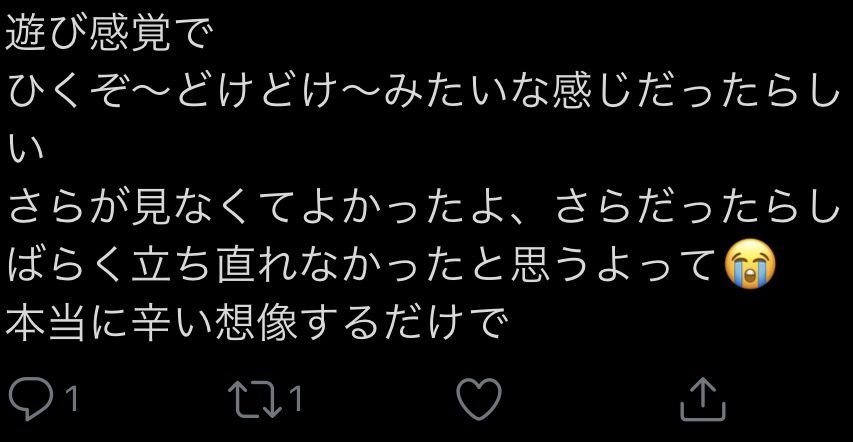The height and width of the screenshot is (442, 853).
Task: Click the reply count number 1
Action: [x=71, y=400]
